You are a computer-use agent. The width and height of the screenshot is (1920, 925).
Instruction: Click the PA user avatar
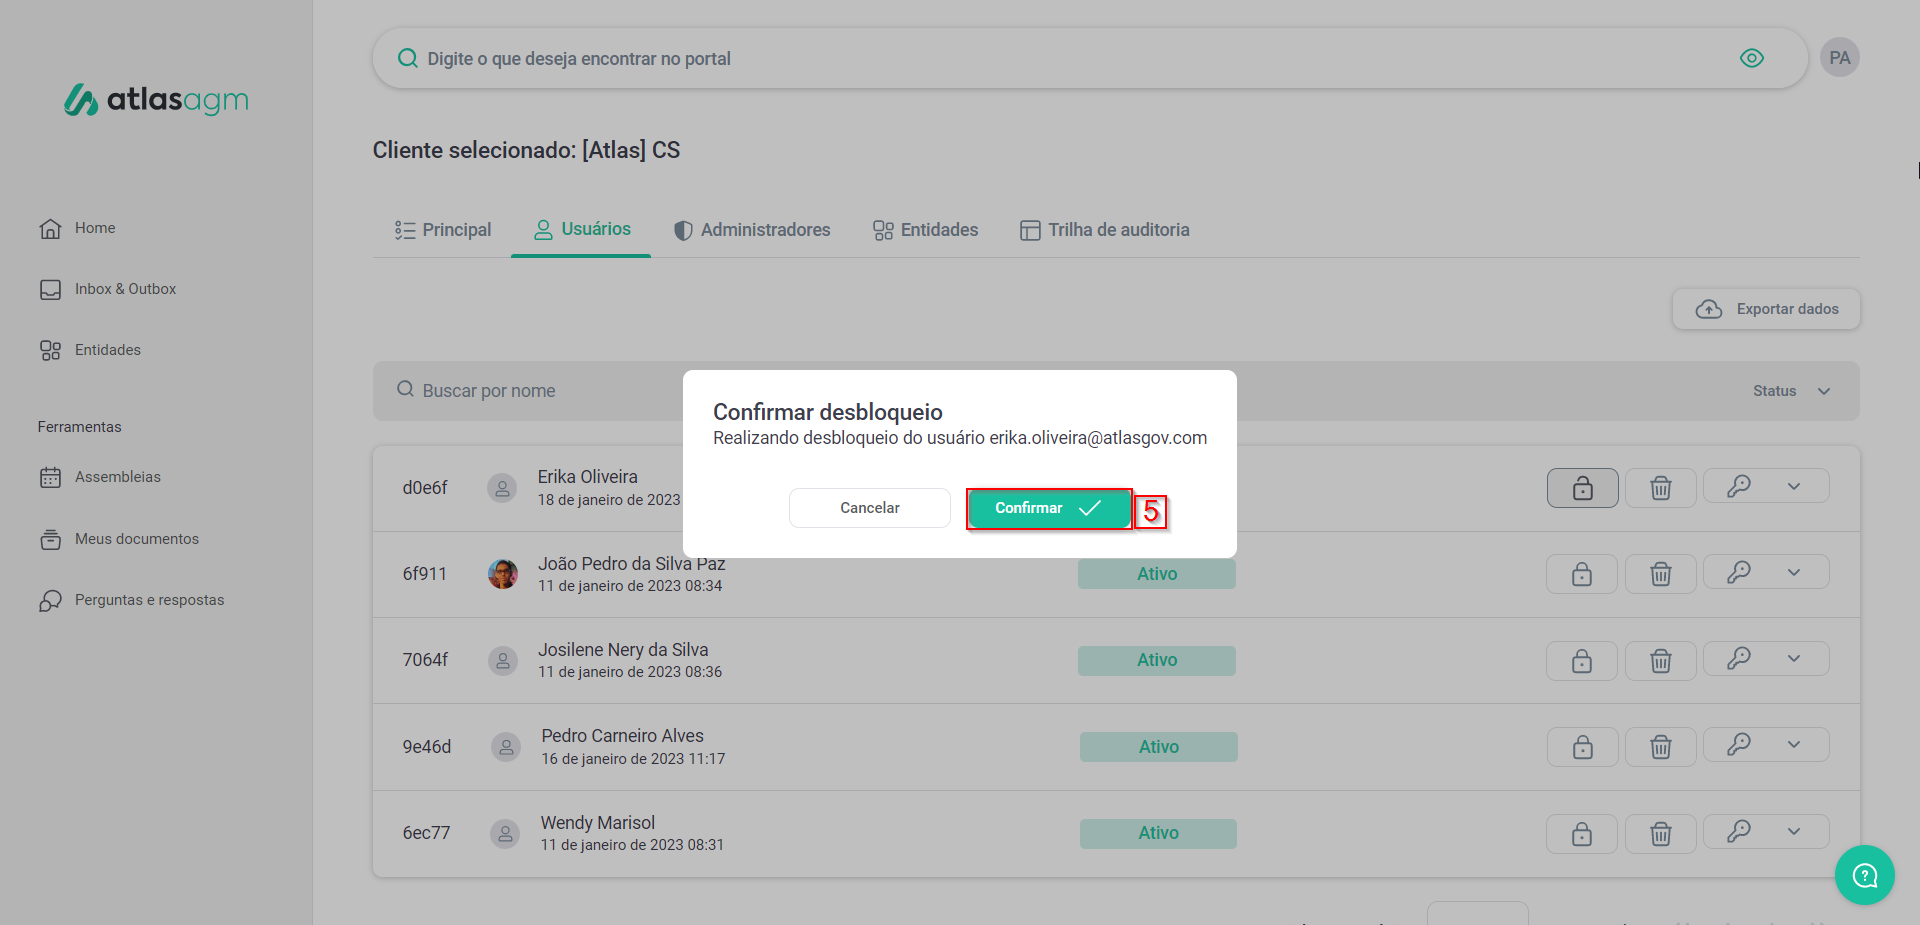point(1839,58)
